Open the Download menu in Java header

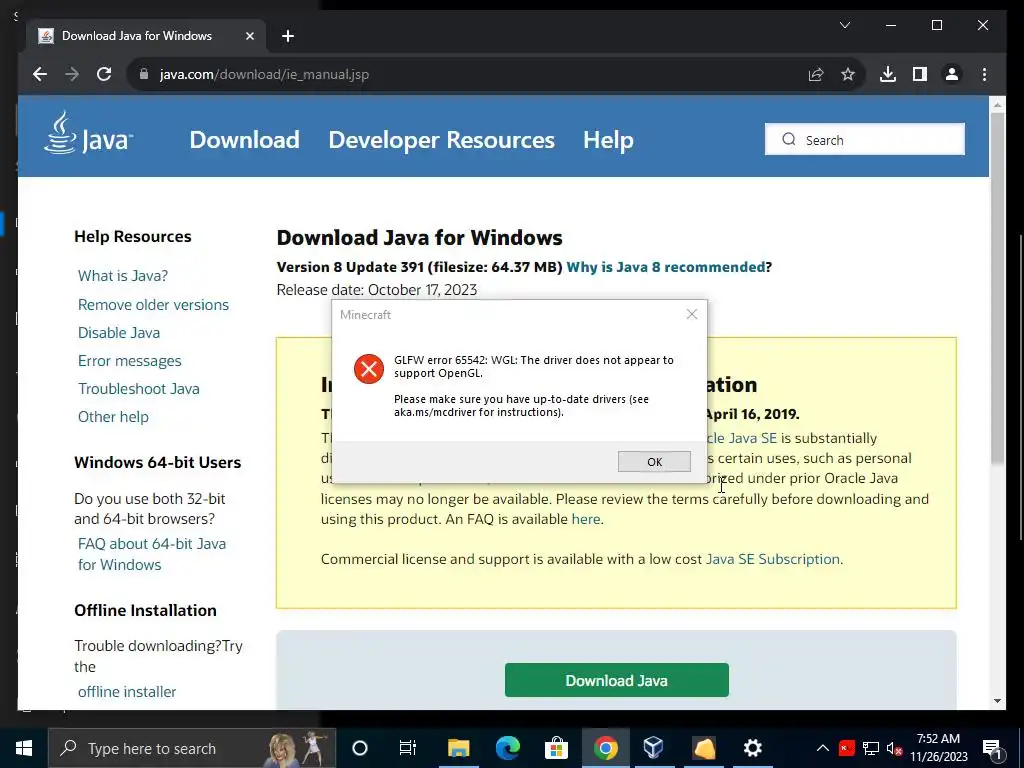point(244,140)
